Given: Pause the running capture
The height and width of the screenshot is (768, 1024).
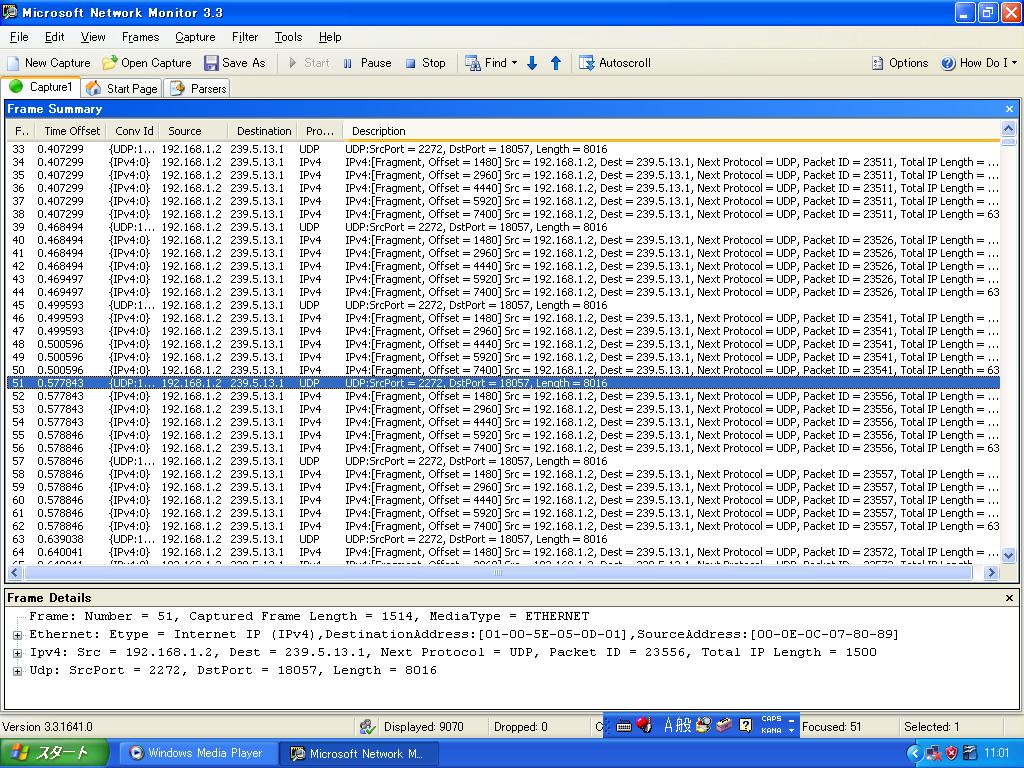Looking at the screenshot, I should (367, 63).
